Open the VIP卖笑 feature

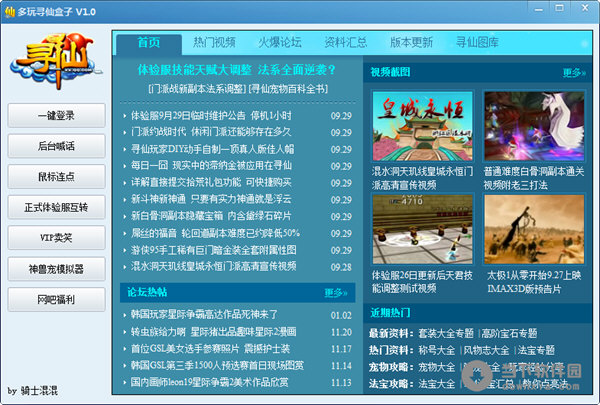pos(56,238)
